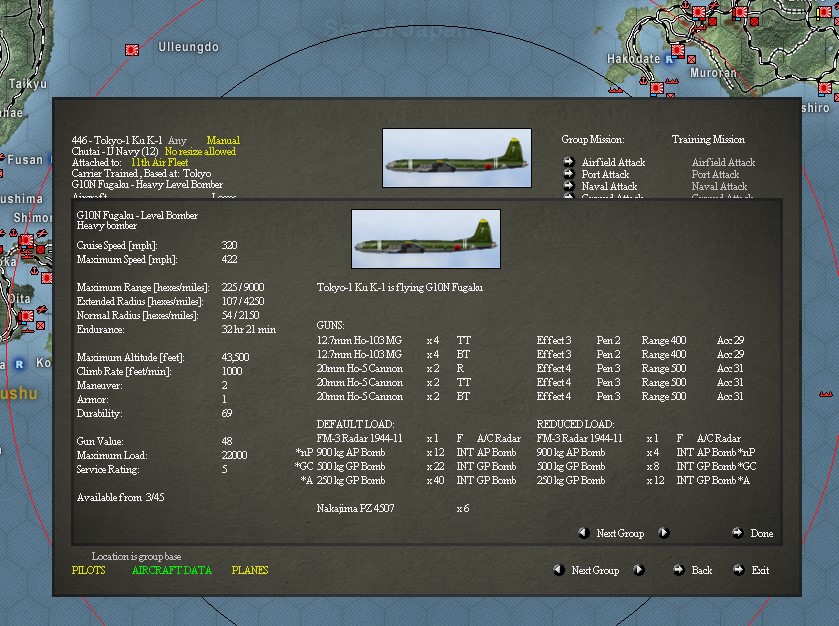The height and width of the screenshot is (626, 839).
Task: Select Japanese flag base icon near Hakodate
Action: pyautogui.click(x=678, y=50)
